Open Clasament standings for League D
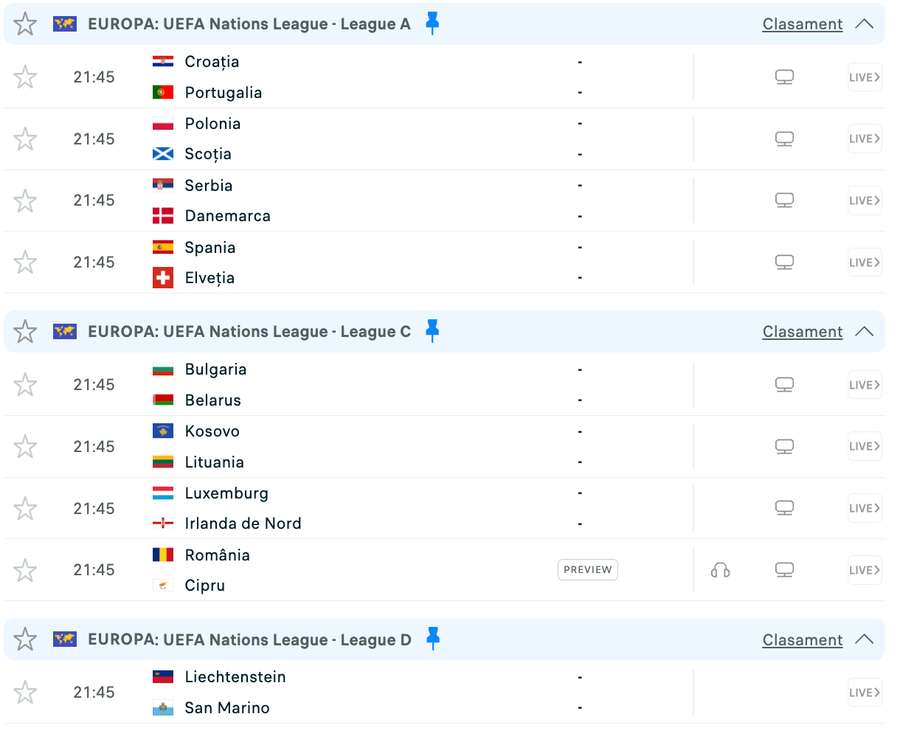The image size is (900, 733). pyautogui.click(x=802, y=640)
